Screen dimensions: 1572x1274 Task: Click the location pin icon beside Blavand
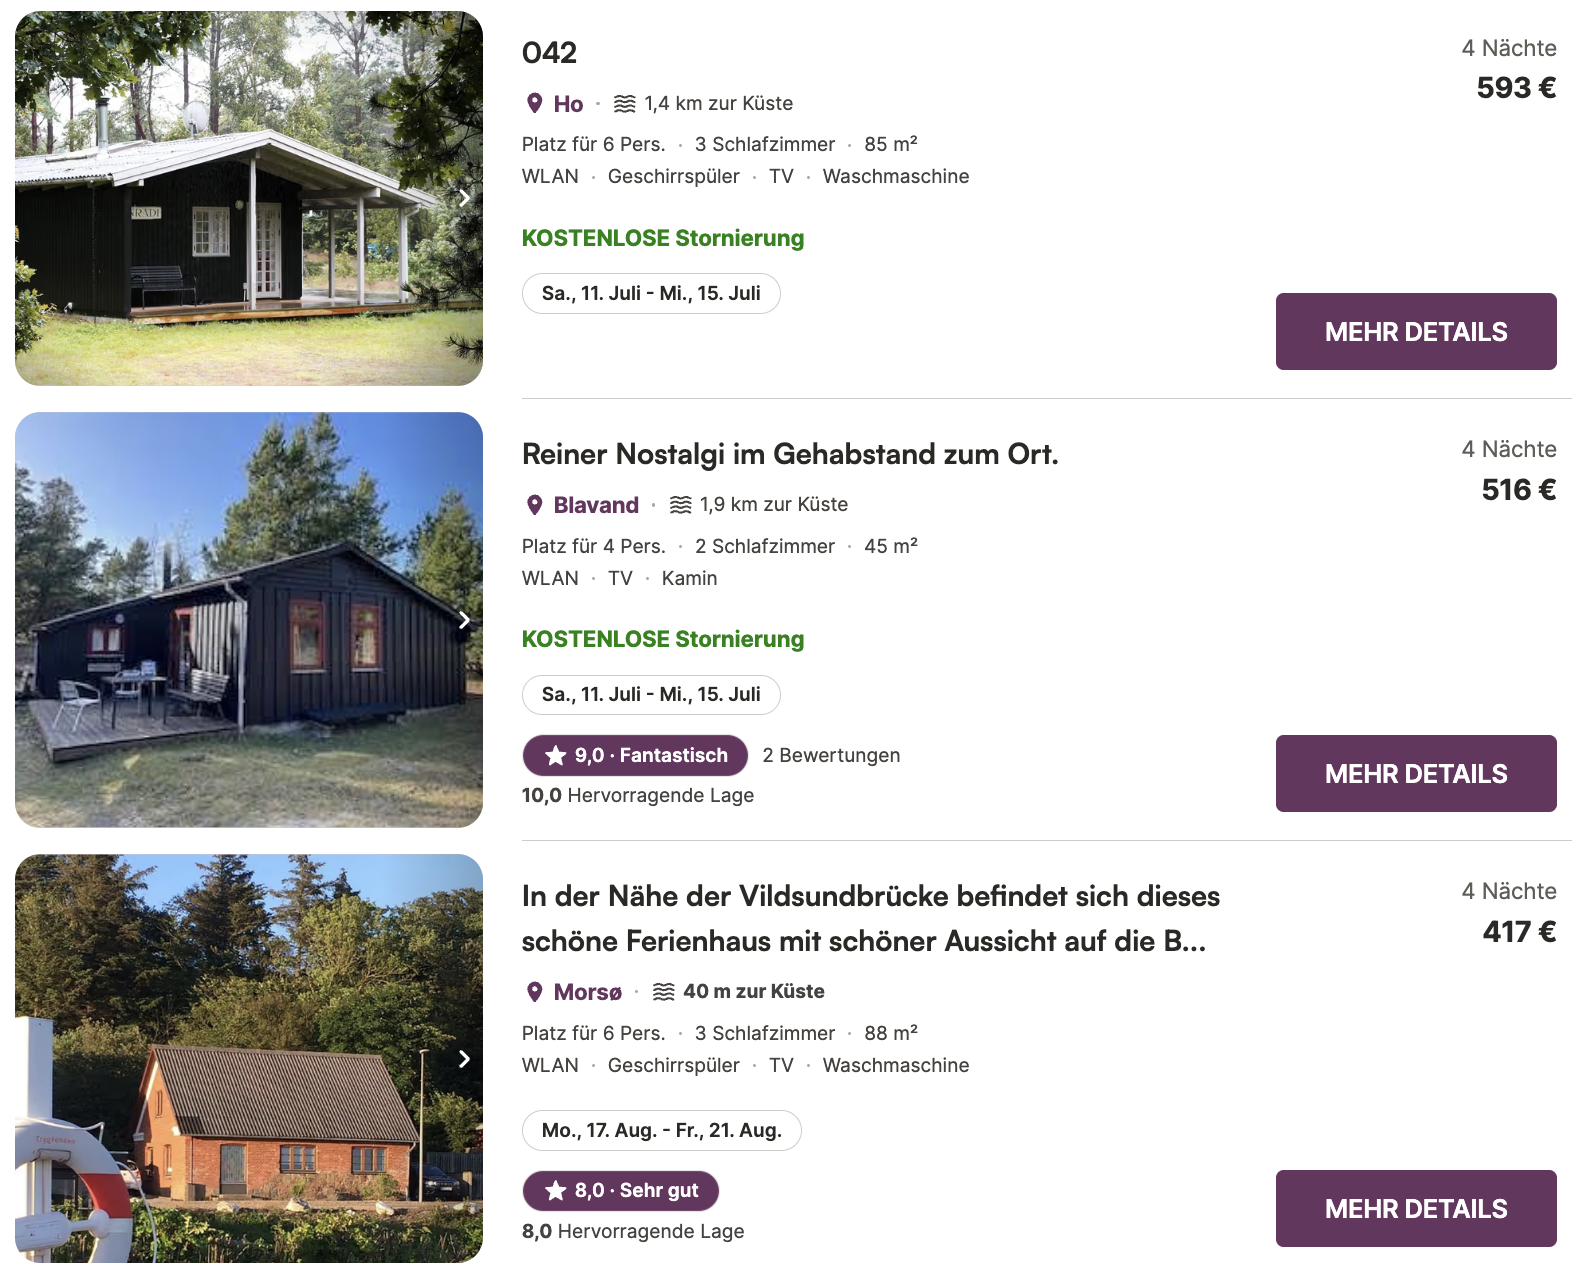click(534, 505)
